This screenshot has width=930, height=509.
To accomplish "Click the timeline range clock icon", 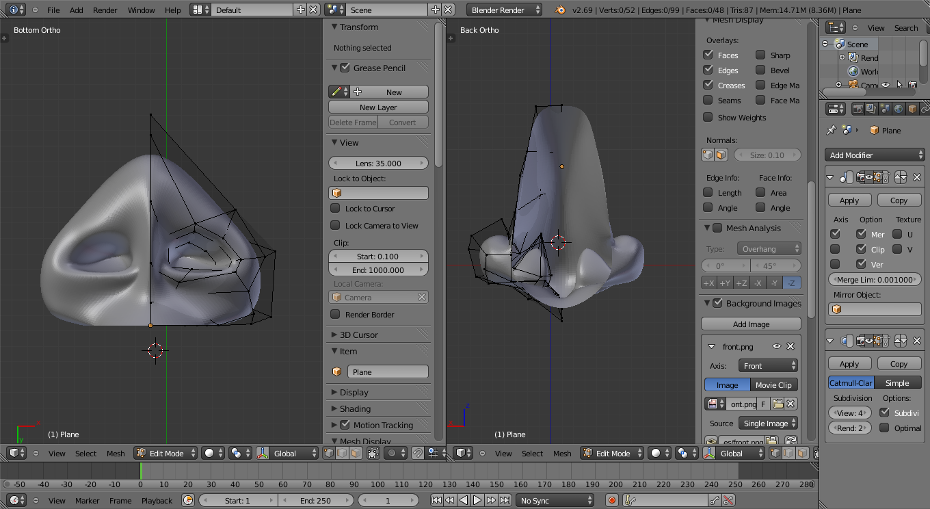I will (187, 500).
